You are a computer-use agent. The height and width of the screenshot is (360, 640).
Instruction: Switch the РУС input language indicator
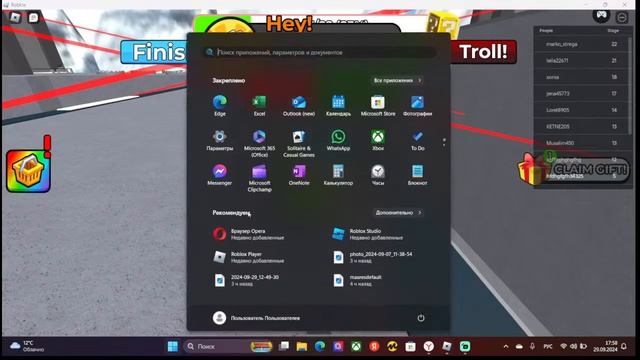[x=548, y=346]
